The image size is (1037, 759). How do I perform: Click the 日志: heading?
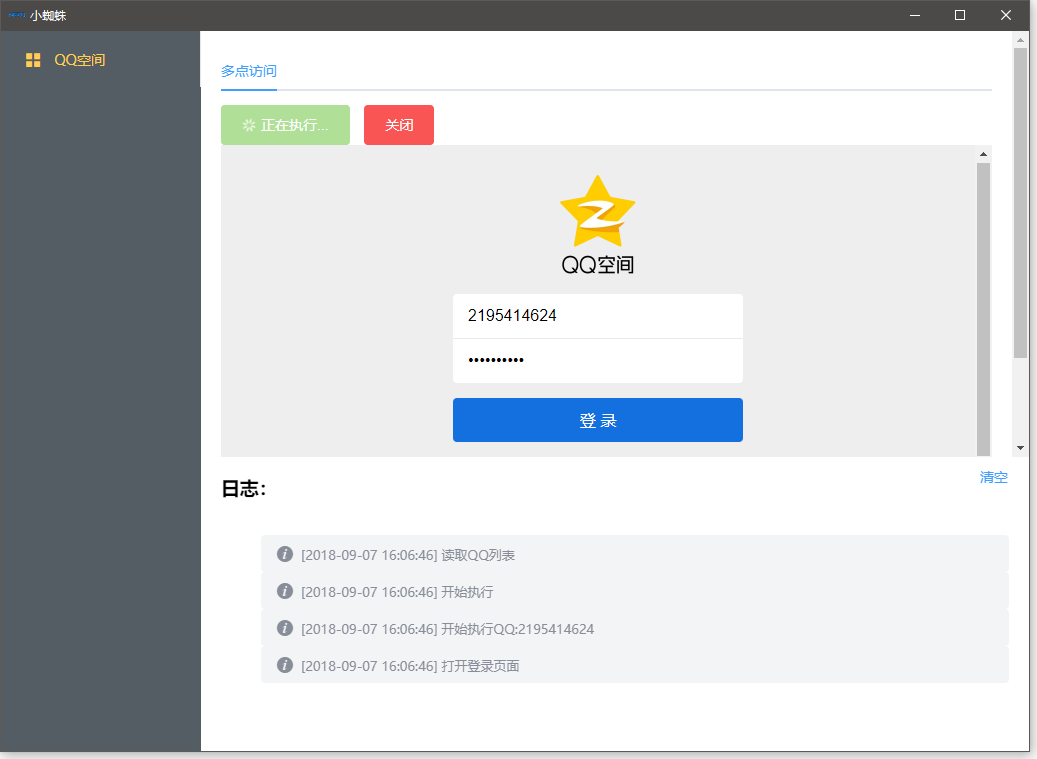[243, 489]
